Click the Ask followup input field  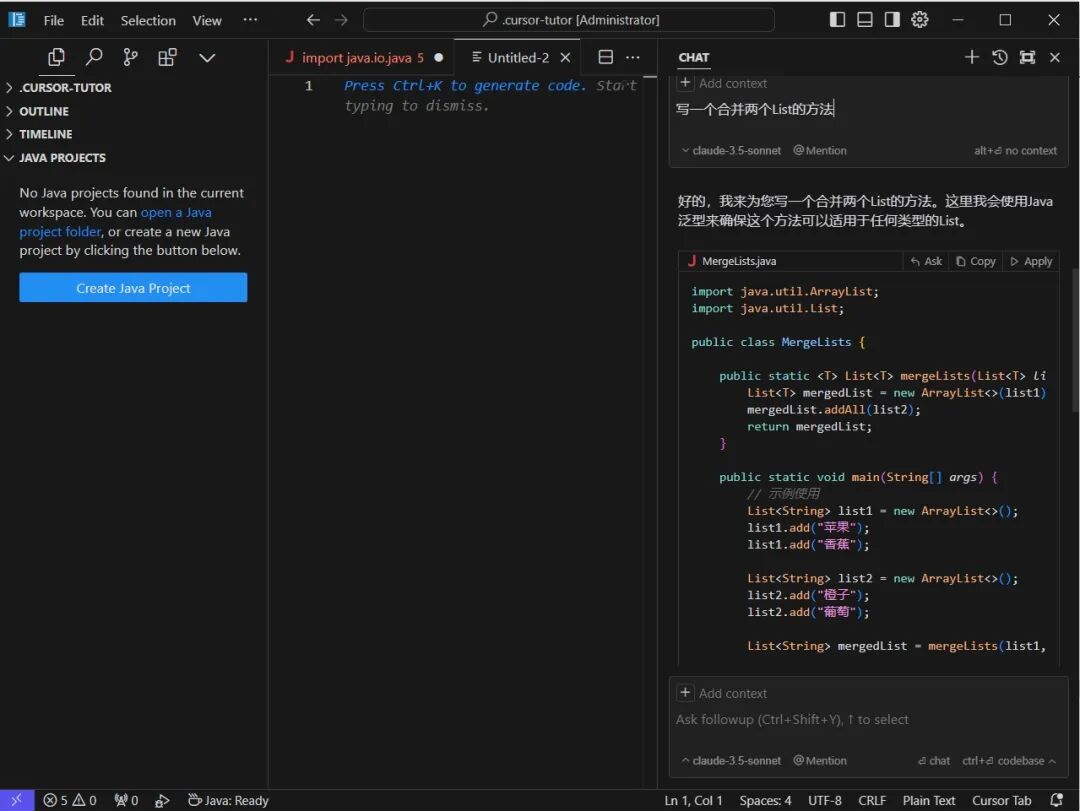(868, 719)
